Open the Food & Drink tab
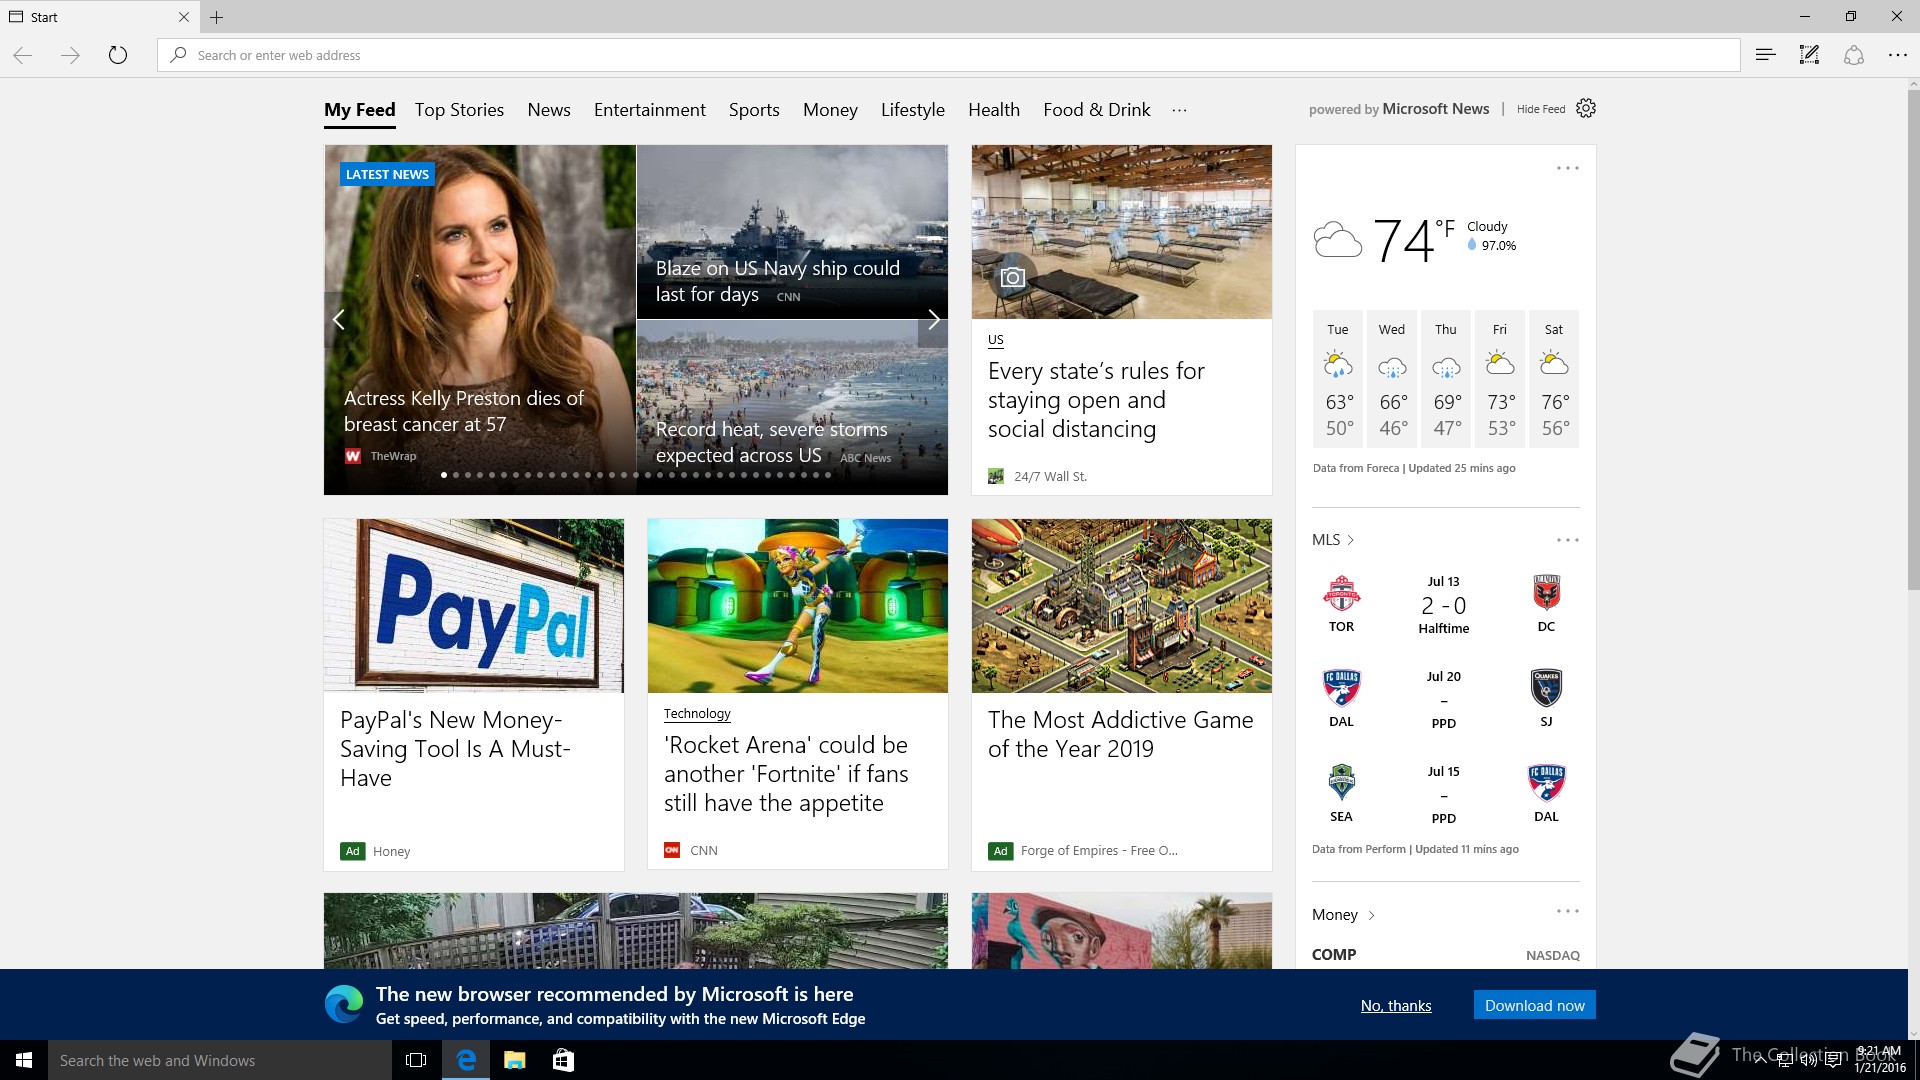 pyautogui.click(x=1097, y=110)
